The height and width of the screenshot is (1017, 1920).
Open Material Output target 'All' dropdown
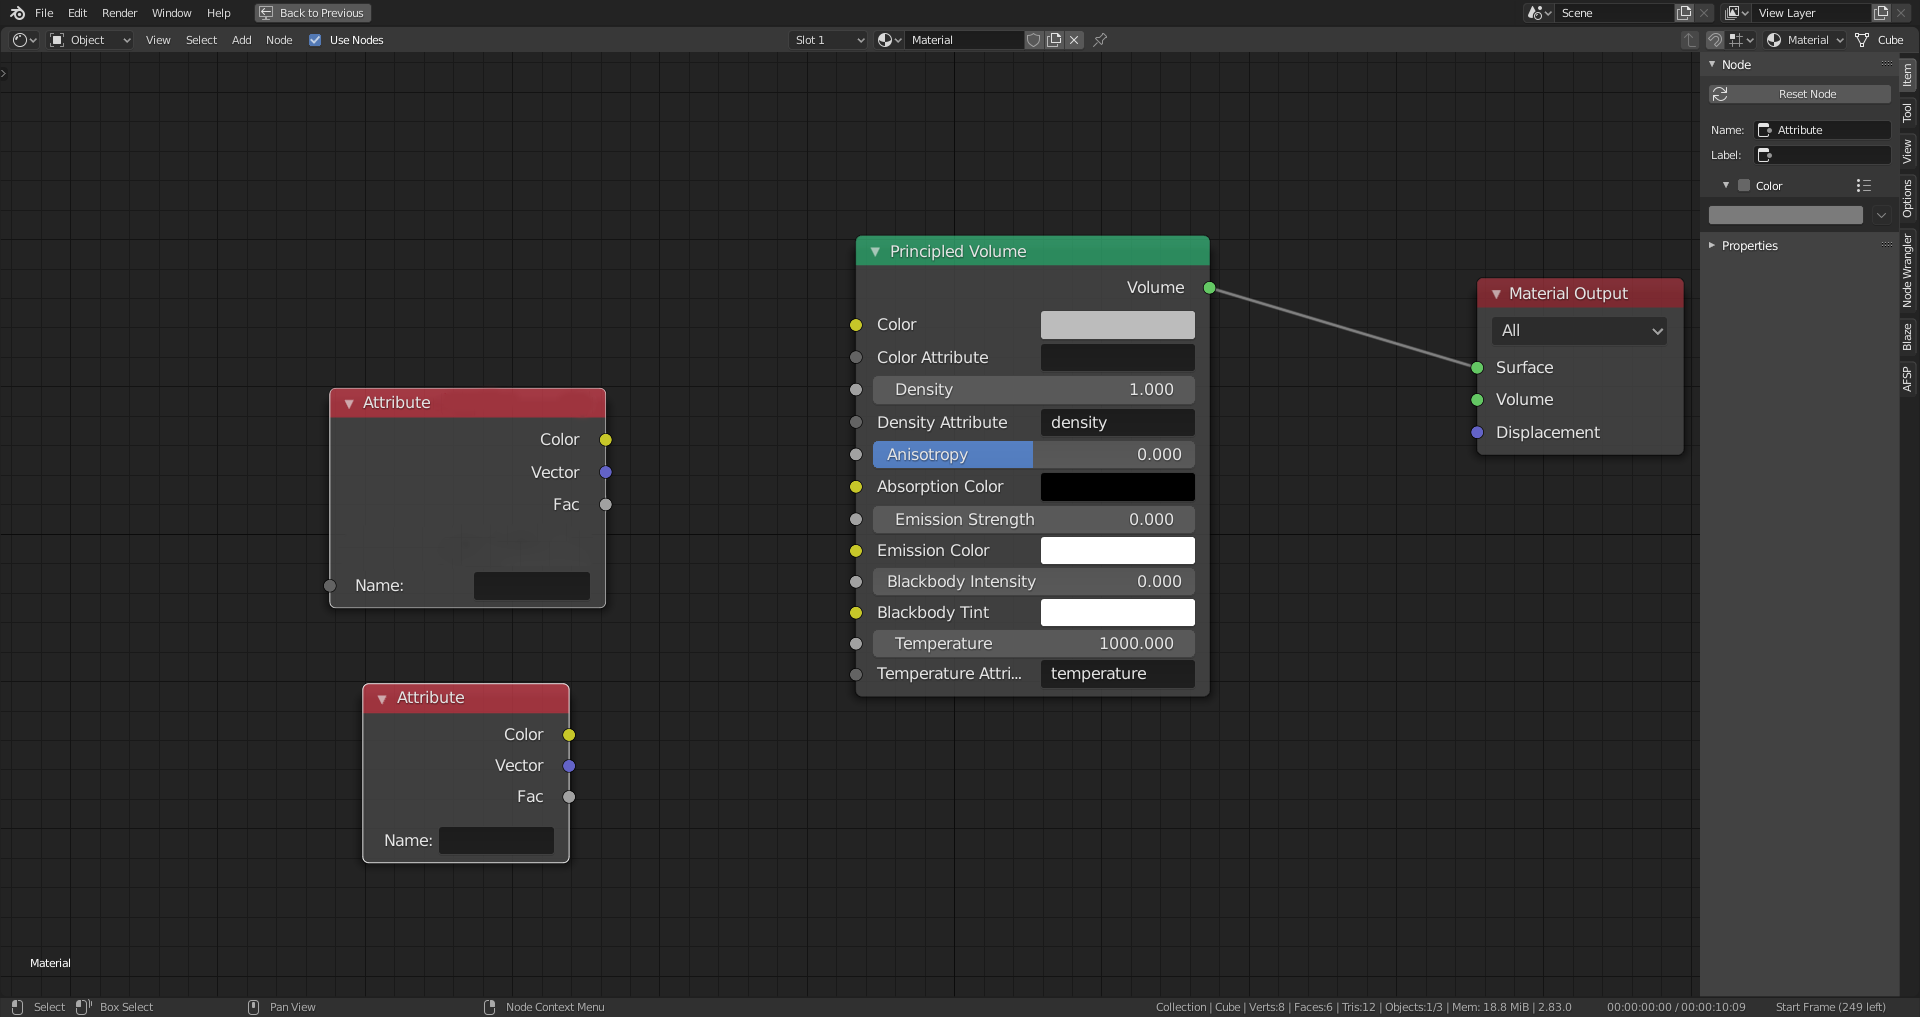click(1580, 331)
